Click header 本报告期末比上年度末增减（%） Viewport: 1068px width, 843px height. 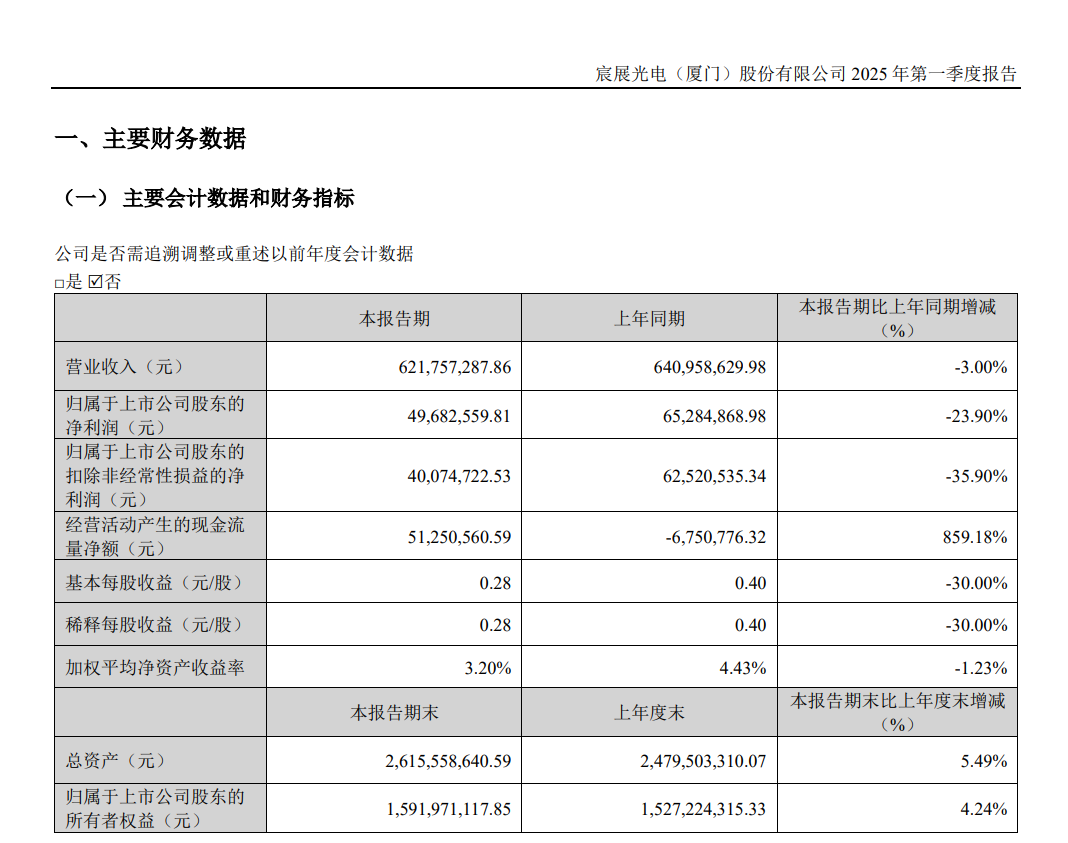[897, 712]
